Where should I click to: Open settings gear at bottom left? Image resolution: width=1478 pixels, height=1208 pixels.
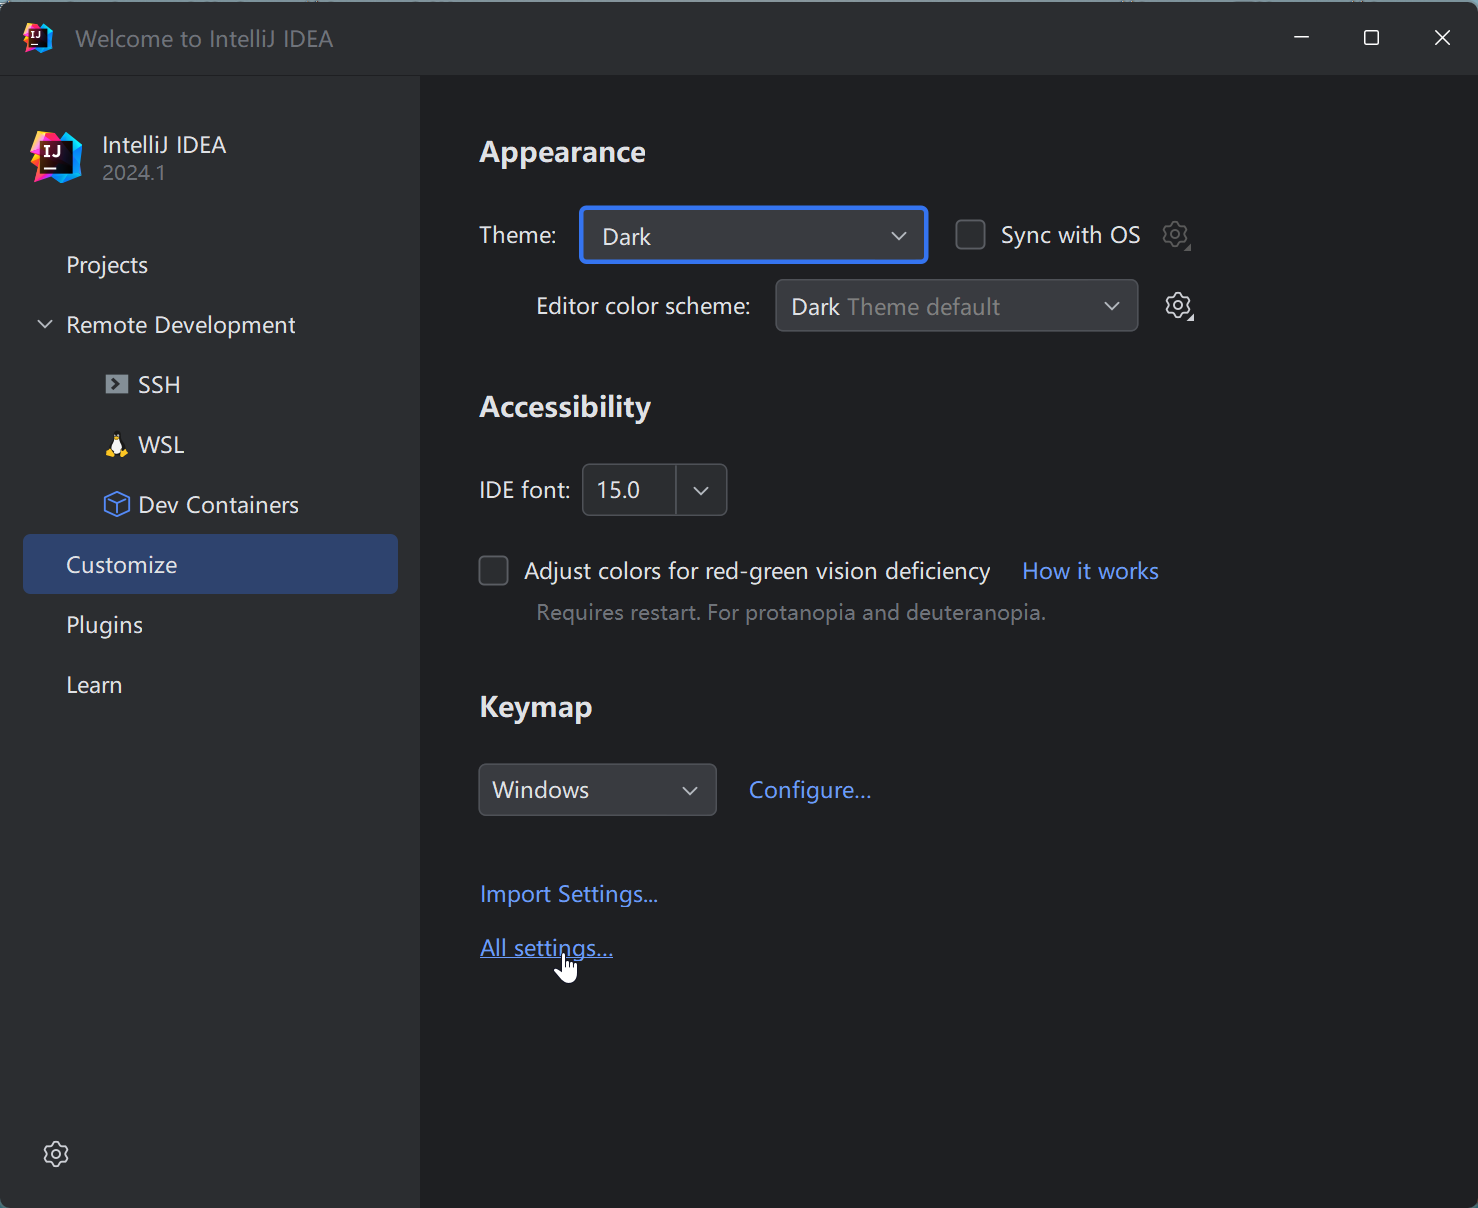56,1154
